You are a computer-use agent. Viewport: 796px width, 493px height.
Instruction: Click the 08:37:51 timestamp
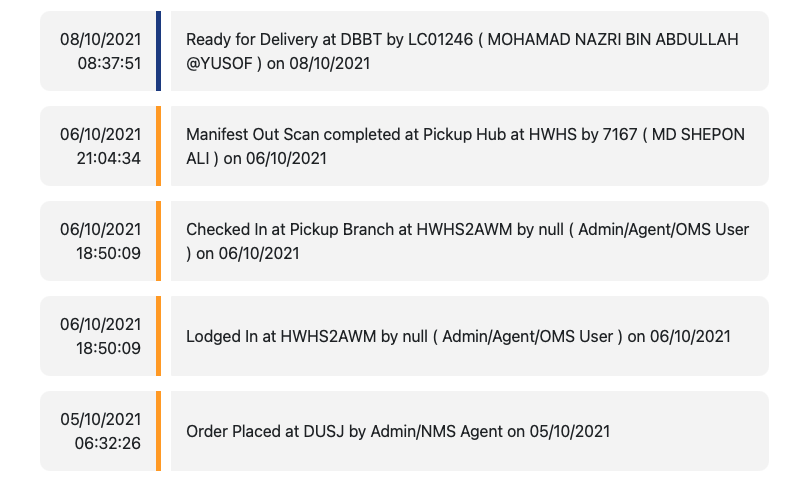coord(109,63)
